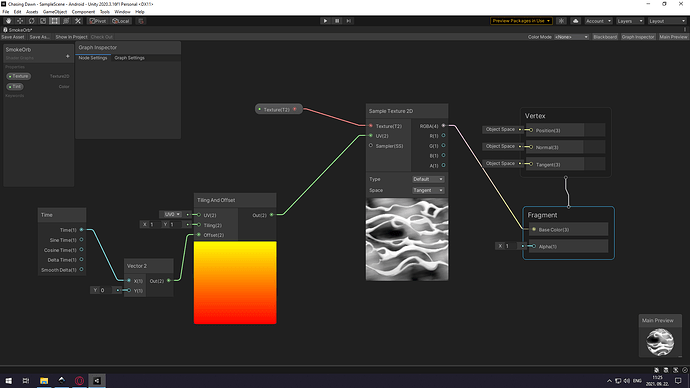Toggle the Main Preview panel

pos(673,37)
